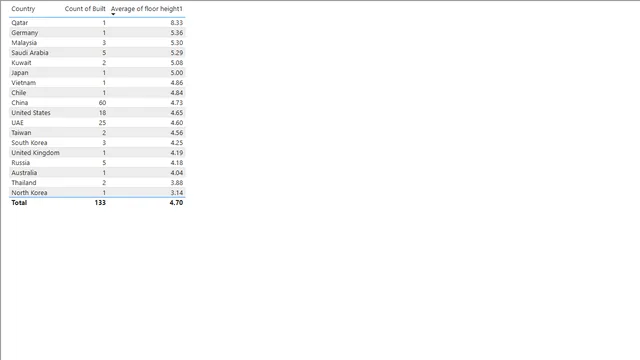Click the descending sort arrow under Average header
This screenshot has height=360, width=640.
pos(113,14)
